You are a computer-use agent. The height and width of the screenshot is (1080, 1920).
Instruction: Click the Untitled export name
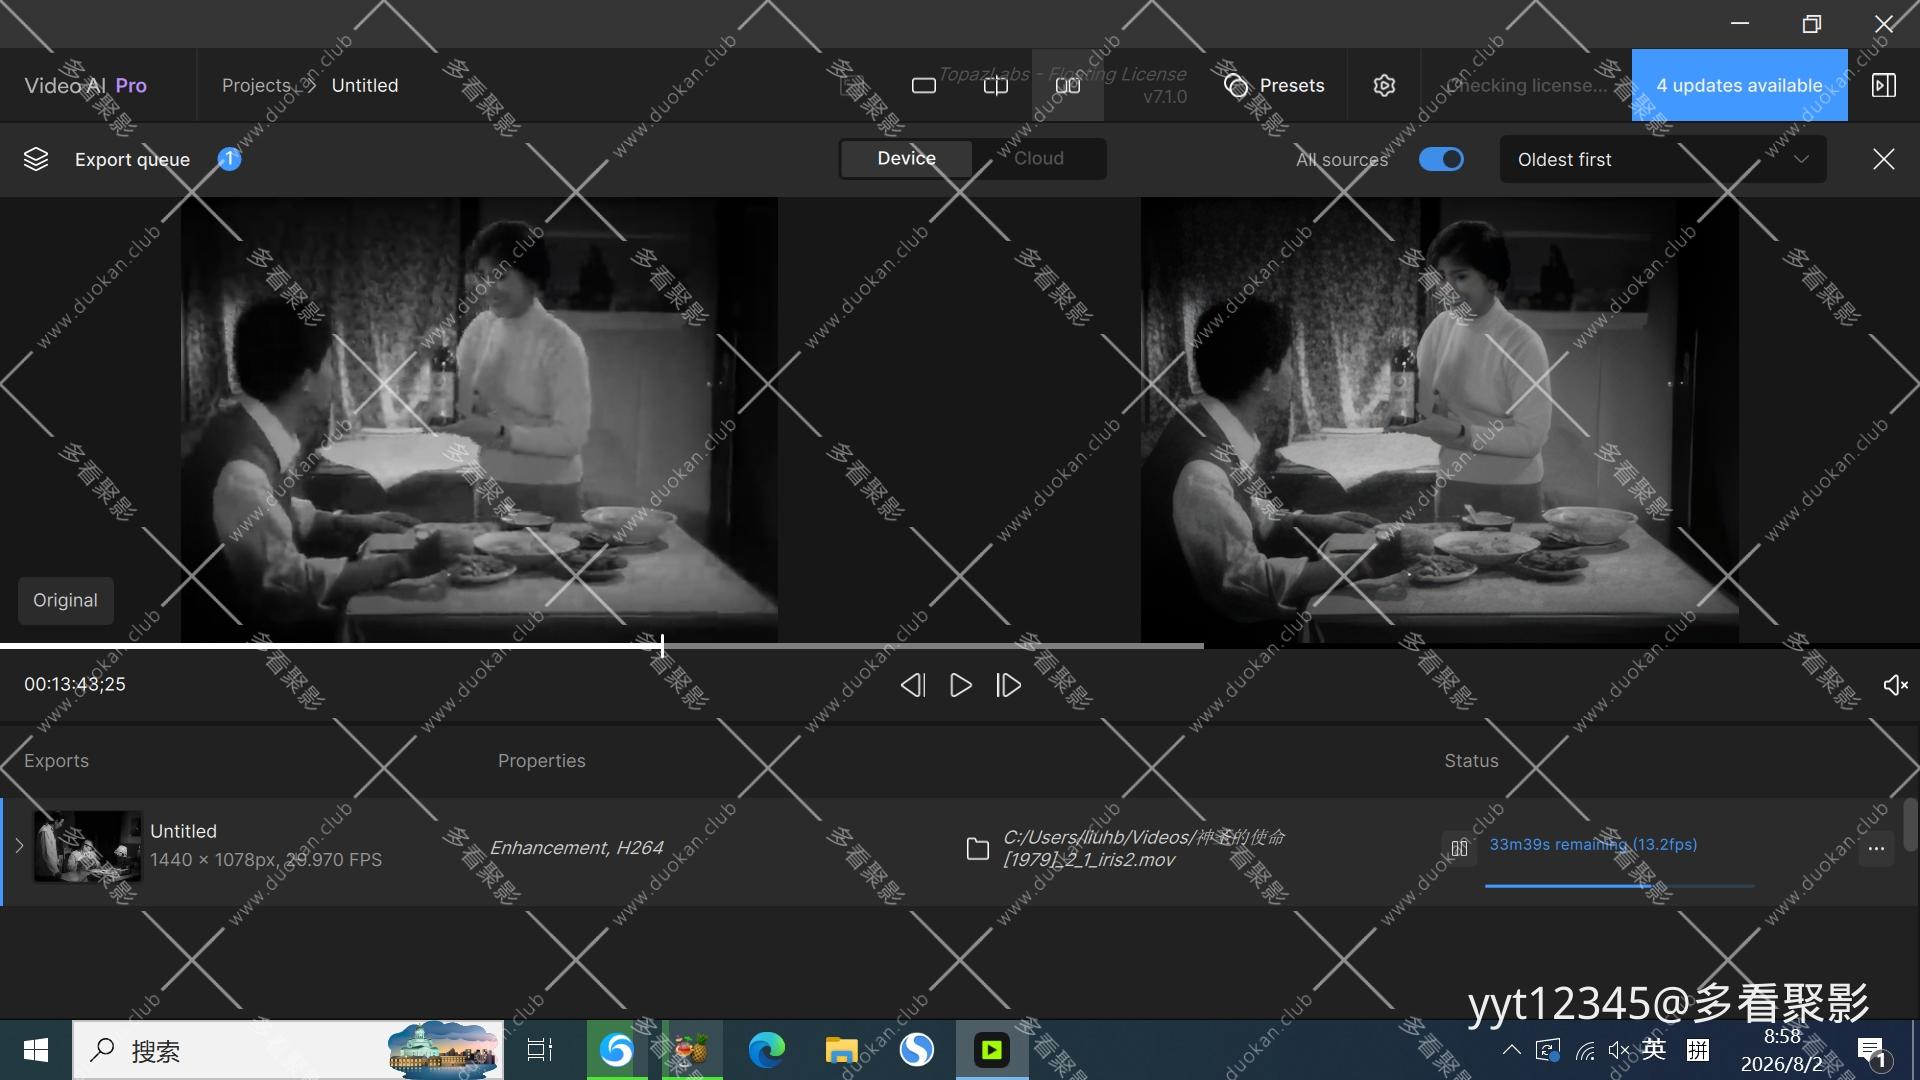coord(183,831)
